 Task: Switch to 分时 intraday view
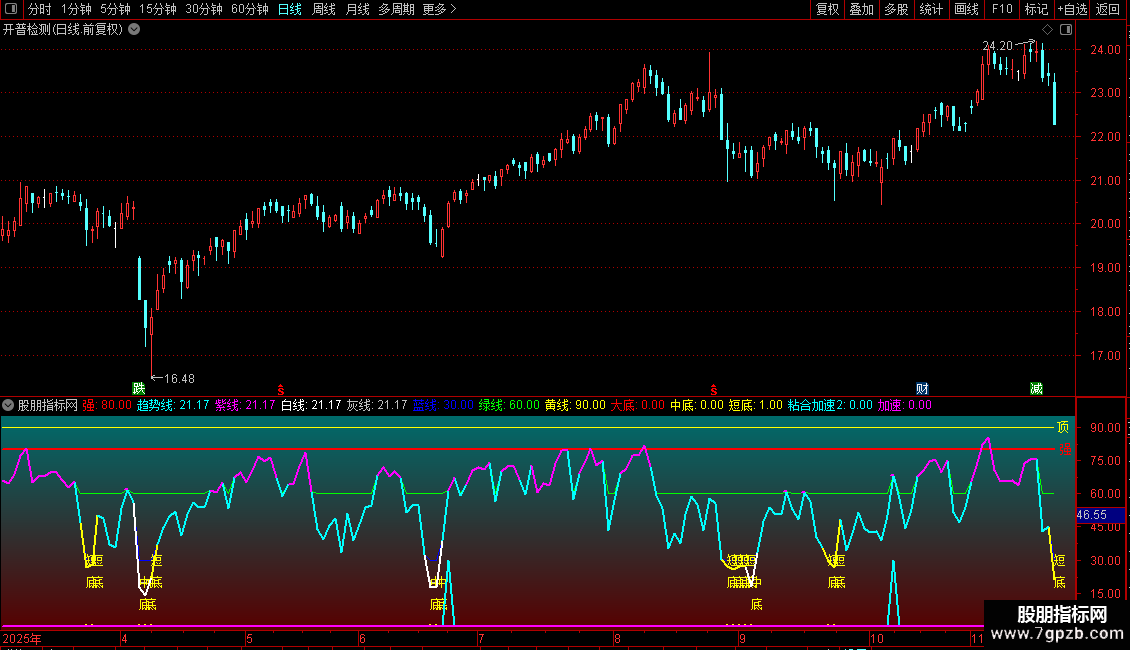(40, 9)
